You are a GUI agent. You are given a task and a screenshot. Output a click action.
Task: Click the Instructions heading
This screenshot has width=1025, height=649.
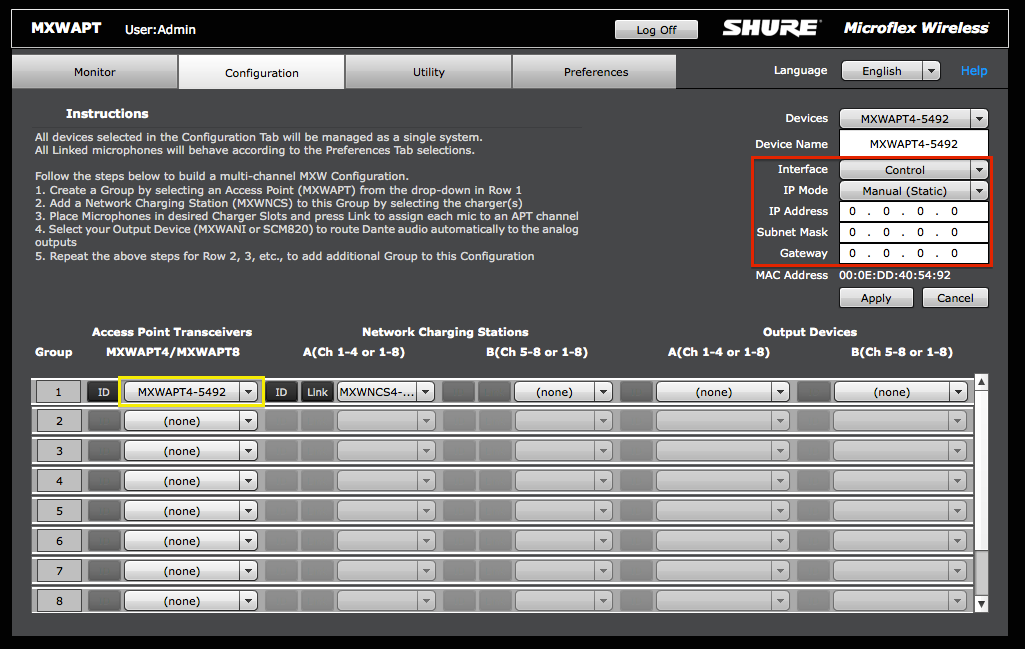(107, 114)
